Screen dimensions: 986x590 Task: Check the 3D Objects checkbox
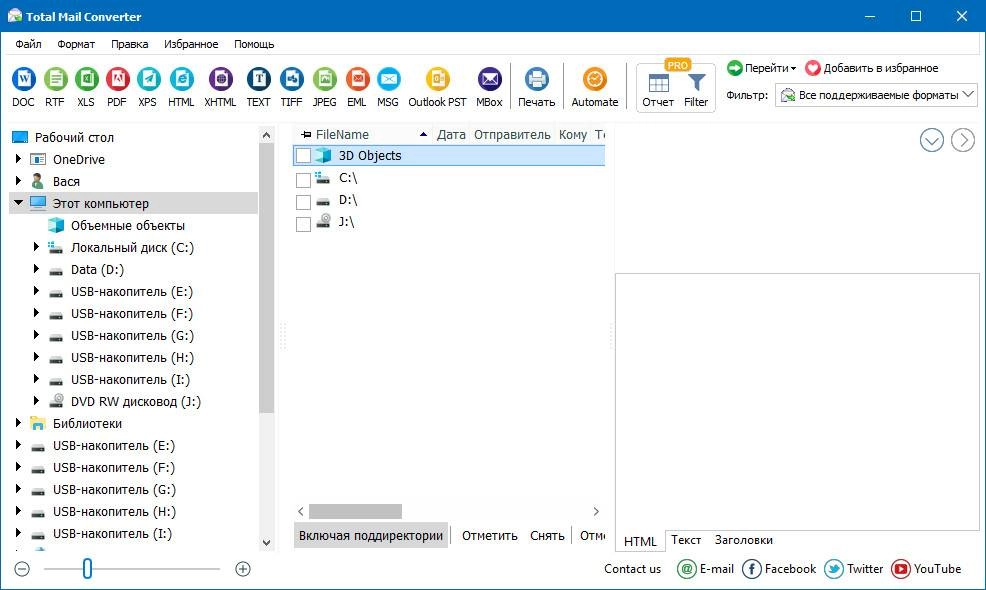303,155
